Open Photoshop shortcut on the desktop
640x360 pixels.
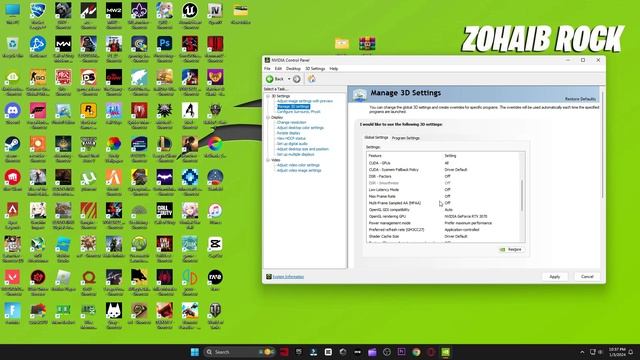click(x=164, y=47)
